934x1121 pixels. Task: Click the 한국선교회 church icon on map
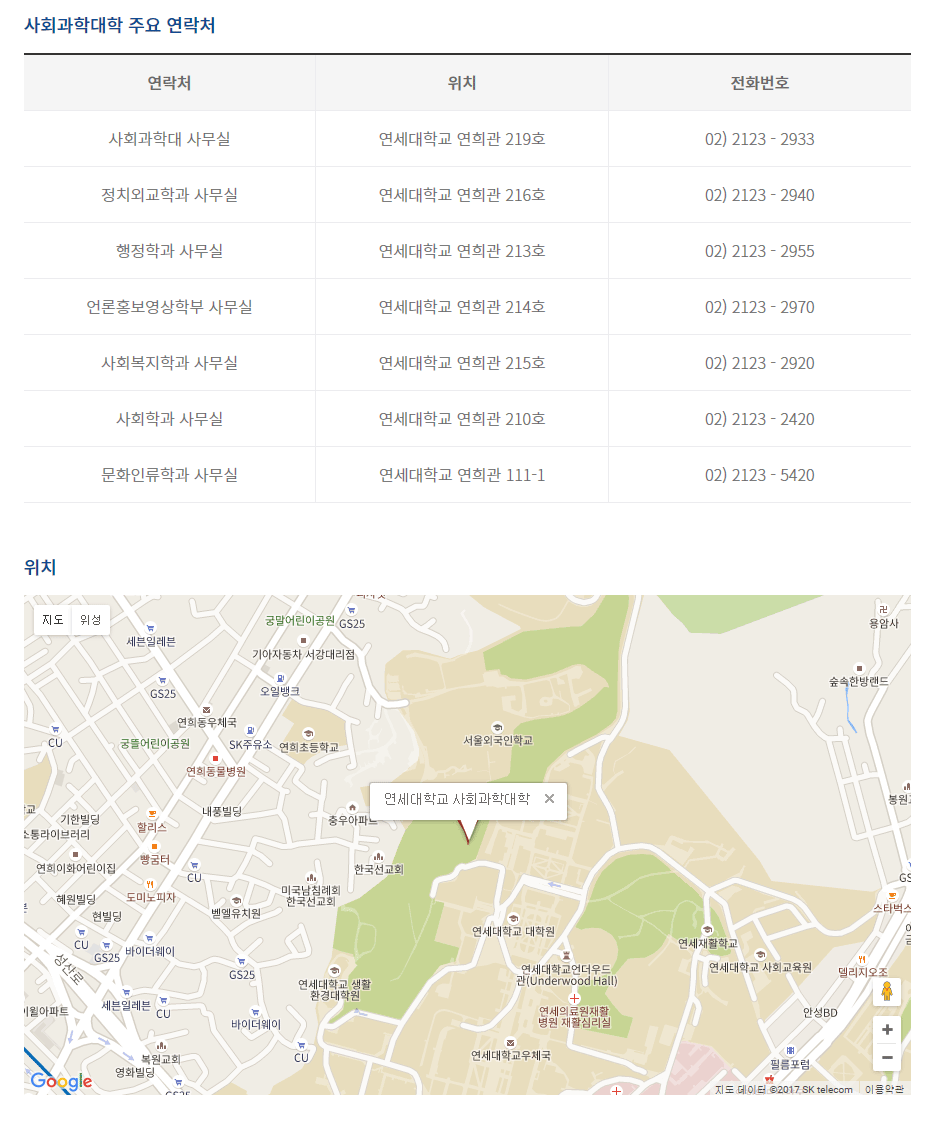(378, 857)
